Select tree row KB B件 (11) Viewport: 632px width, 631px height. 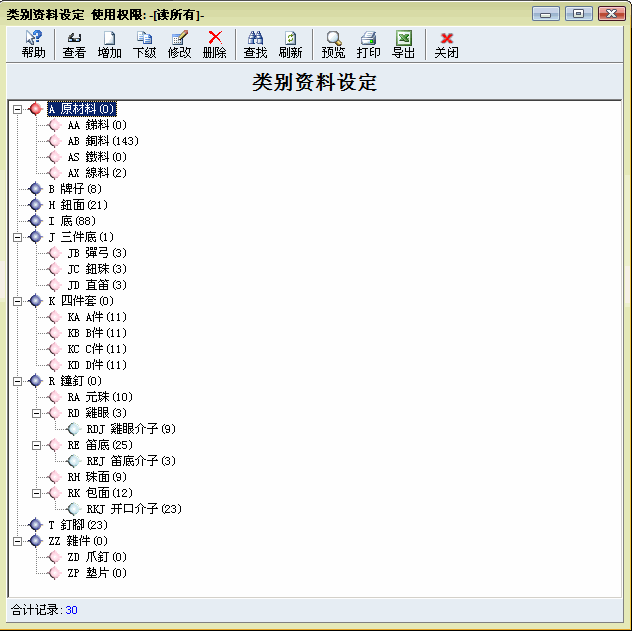[97, 333]
